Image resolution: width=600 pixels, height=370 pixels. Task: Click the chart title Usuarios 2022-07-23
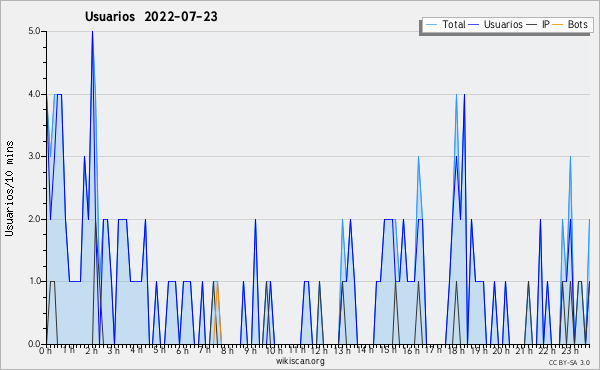point(151,17)
